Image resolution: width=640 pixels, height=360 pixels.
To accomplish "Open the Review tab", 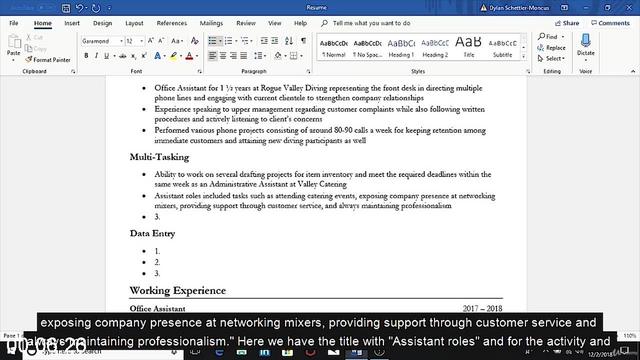I will (x=246, y=23).
